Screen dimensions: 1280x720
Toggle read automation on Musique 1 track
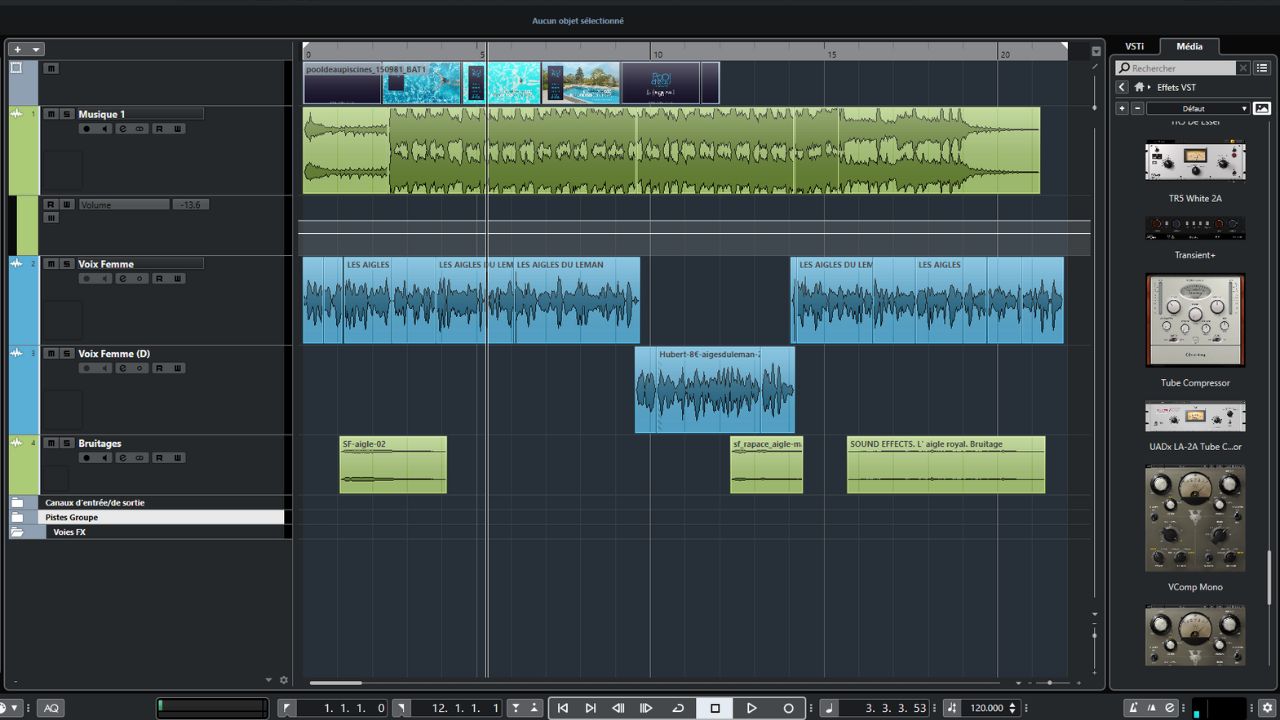pos(159,129)
